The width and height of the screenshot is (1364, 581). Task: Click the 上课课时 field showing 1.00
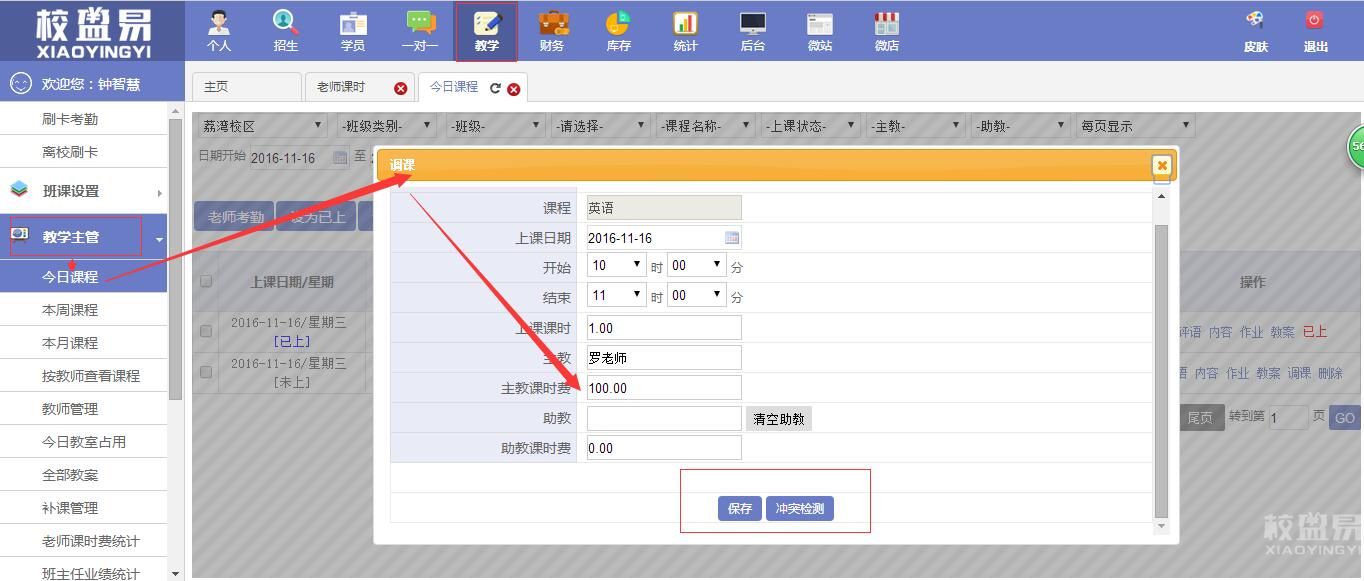[x=664, y=328]
